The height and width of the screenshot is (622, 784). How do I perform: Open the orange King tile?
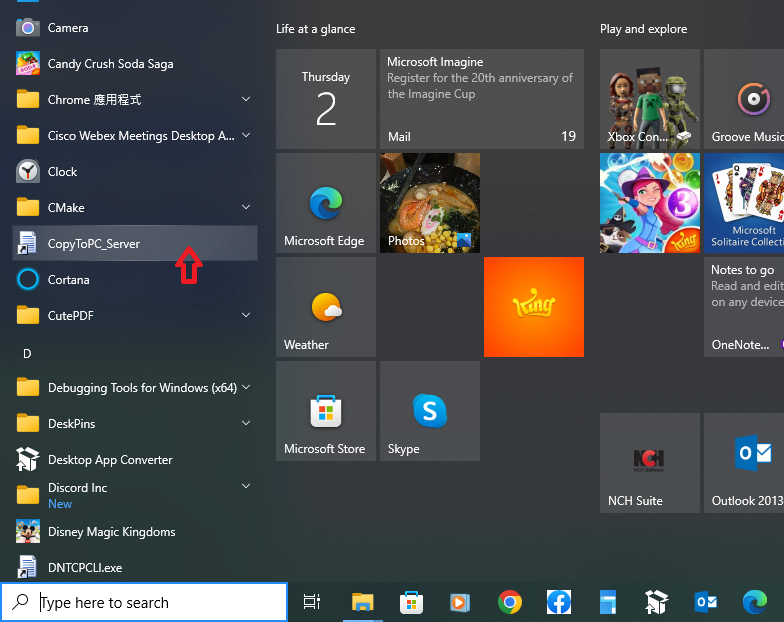[x=534, y=307]
